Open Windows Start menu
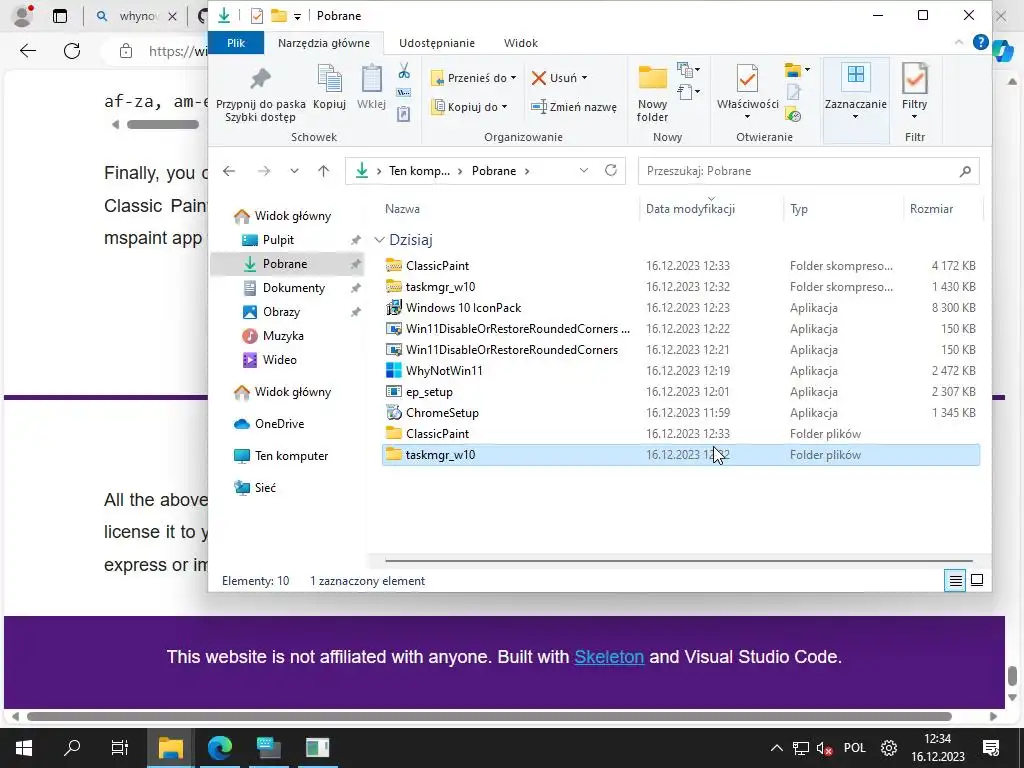This screenshot has width=1024, height=768. click(x=24, y=748)
